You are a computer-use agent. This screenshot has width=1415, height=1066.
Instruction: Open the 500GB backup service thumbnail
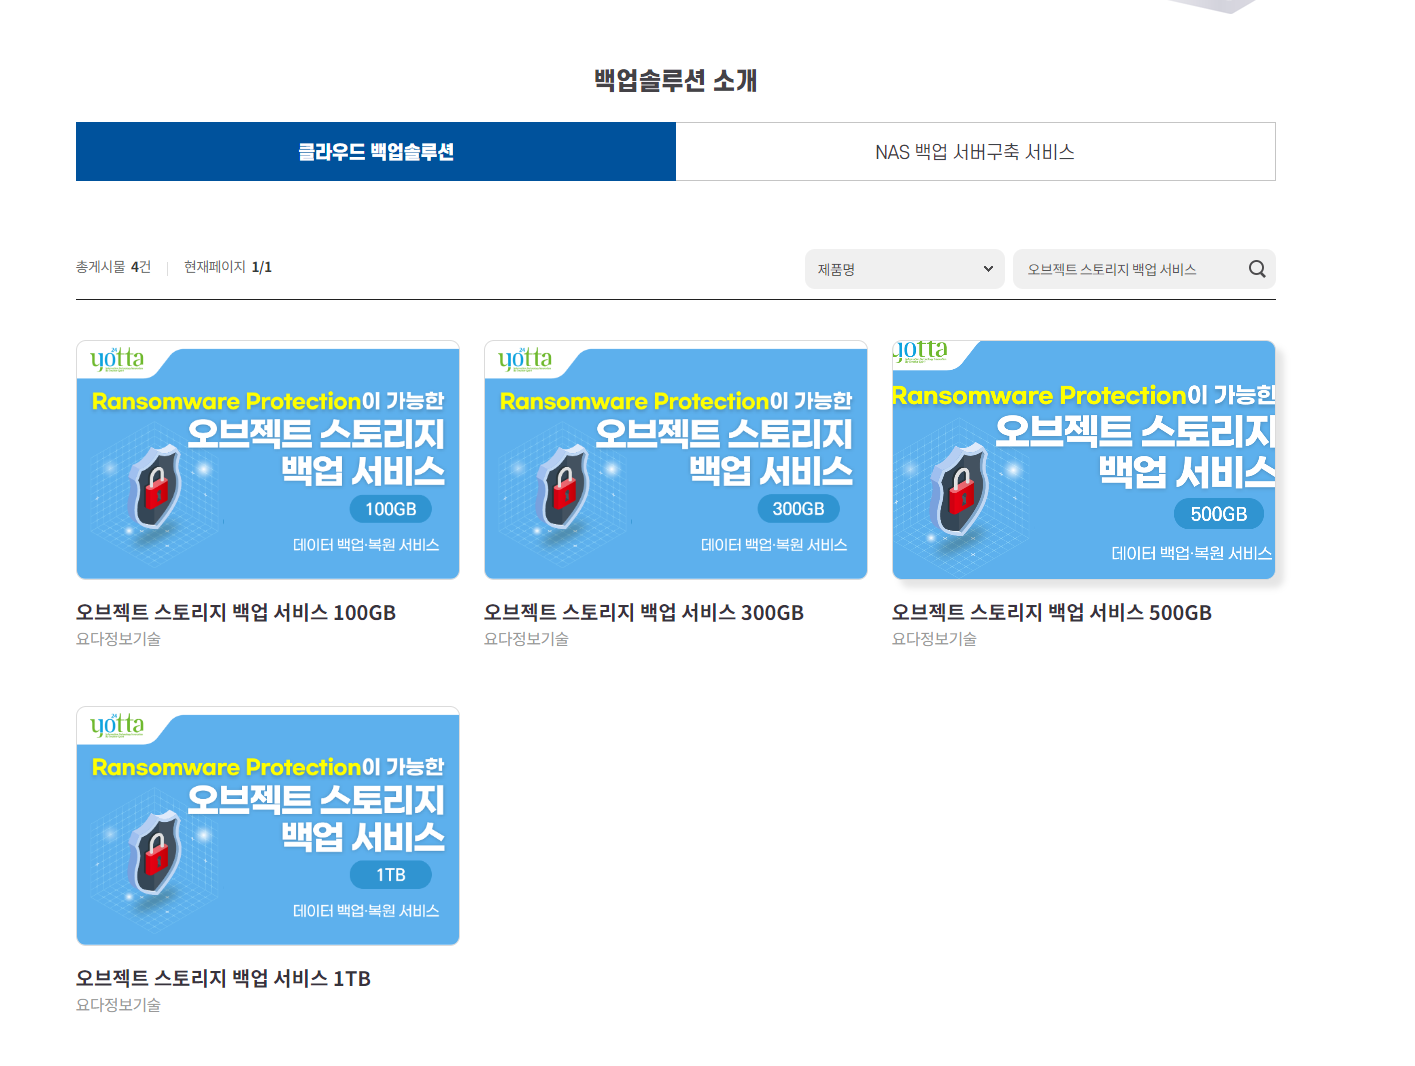coord(1084,460)
